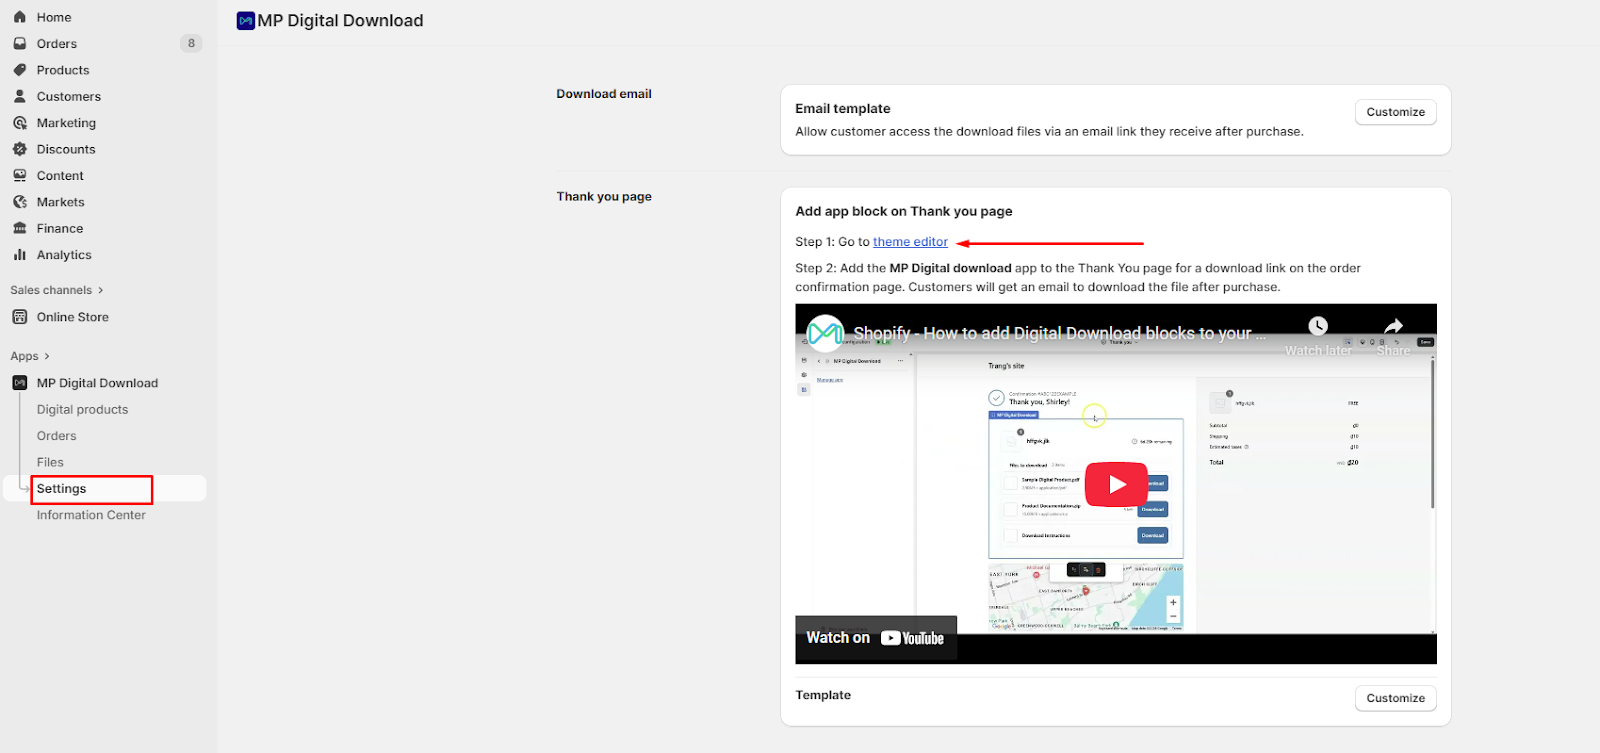The height and width of the screenshot is (753, 1600).
Task: Click Watch later clock icon on video
Action: click(1318, 327)
